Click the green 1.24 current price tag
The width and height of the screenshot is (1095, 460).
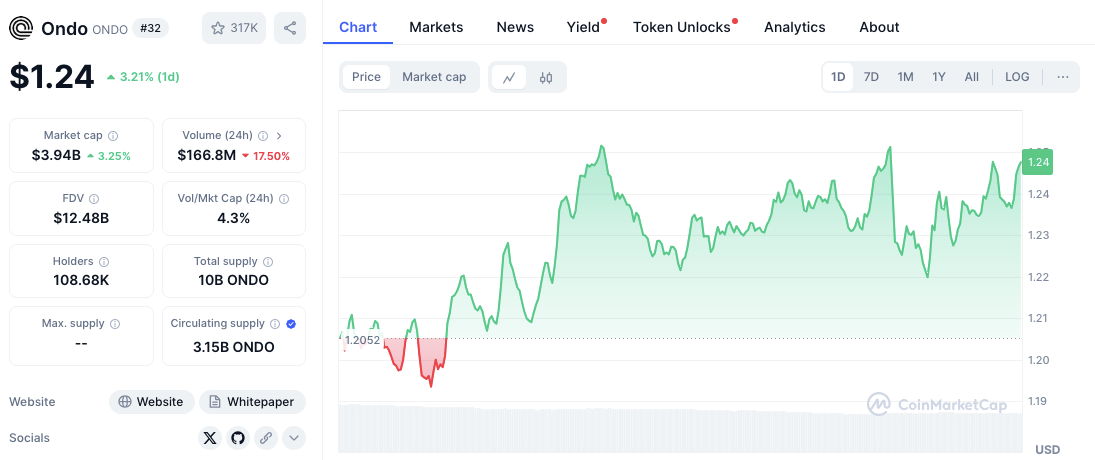[x=1037, y=162]
